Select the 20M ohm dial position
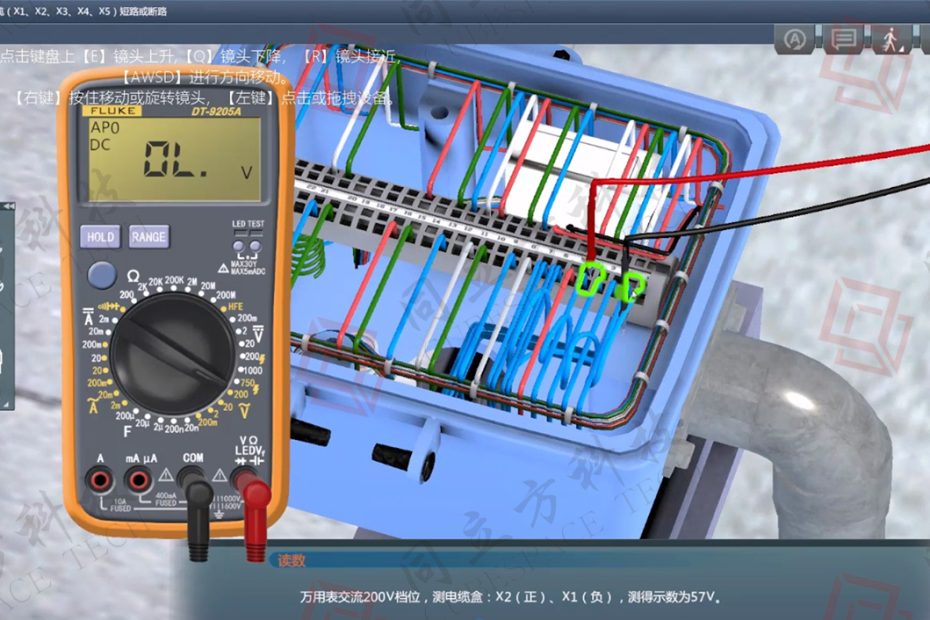Screen dimensions: 930x620 click(208, 286)
